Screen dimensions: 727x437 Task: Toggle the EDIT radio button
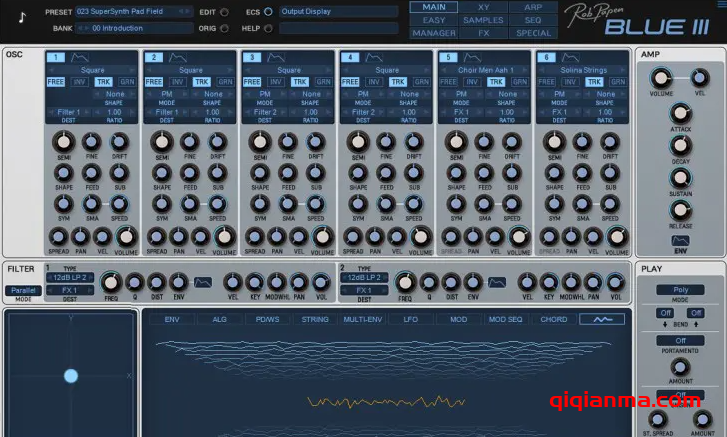(x=224, y=12)
